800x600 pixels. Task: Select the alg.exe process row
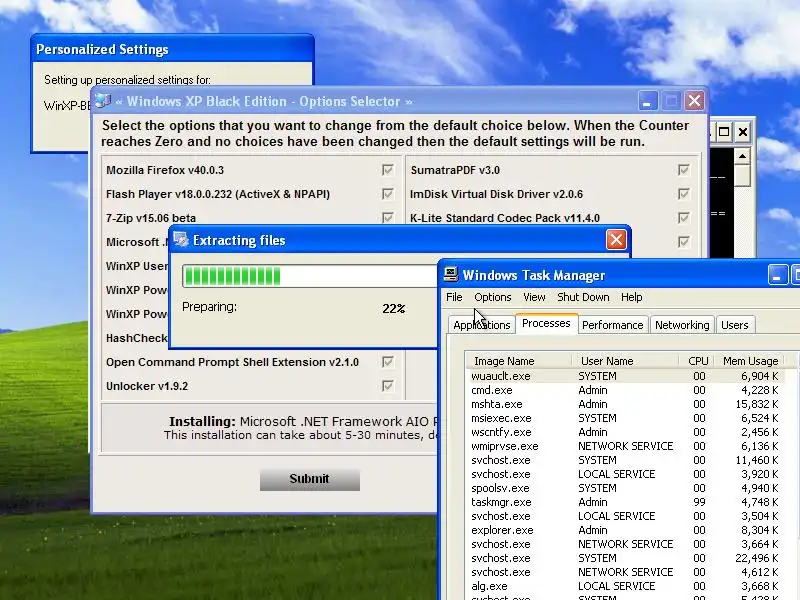pyautogui.click(x=624, y=586)
